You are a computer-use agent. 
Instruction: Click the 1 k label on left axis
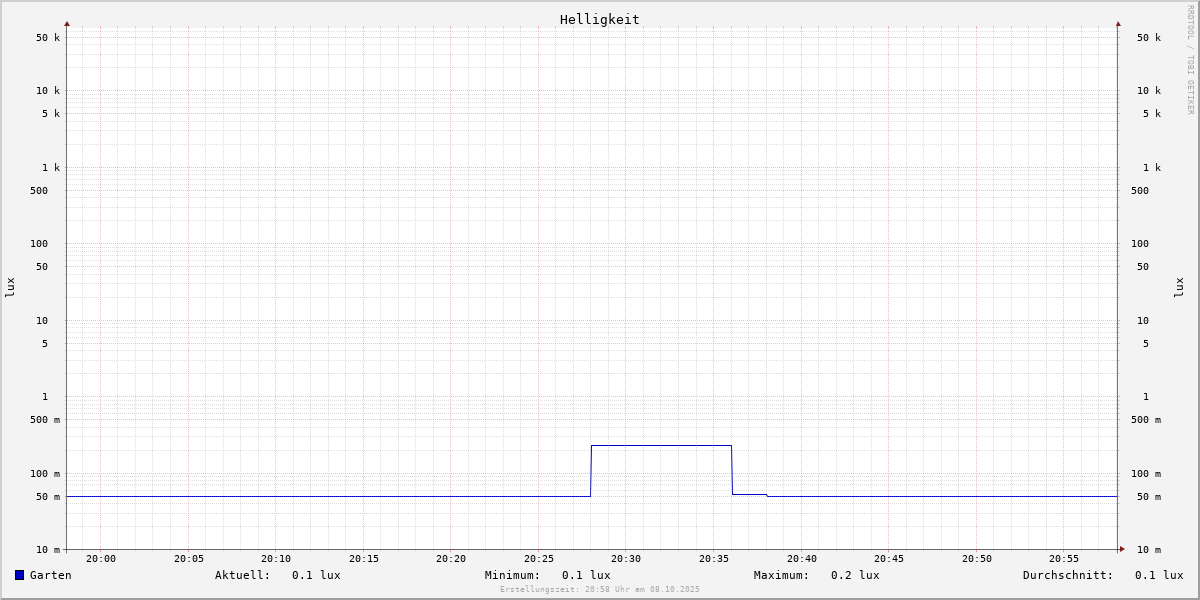tap(51, 168)
